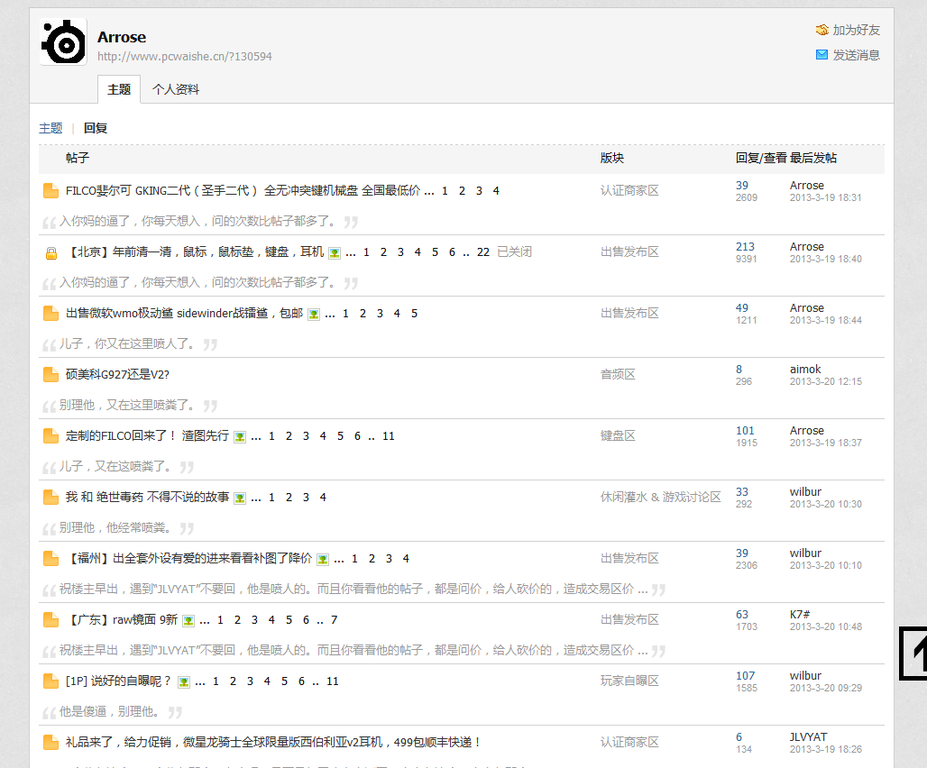The image size is (927, 768).
Task: Click image attachment icon on 【福州】出全套外设 thread
Action: (323, 559)
